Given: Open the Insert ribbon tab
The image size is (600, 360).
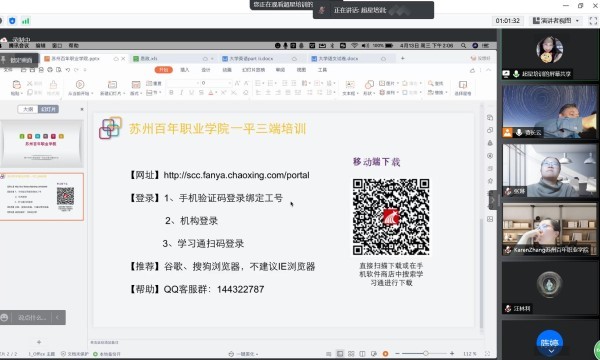Looking at the screenshot, I should click(184, 70).
